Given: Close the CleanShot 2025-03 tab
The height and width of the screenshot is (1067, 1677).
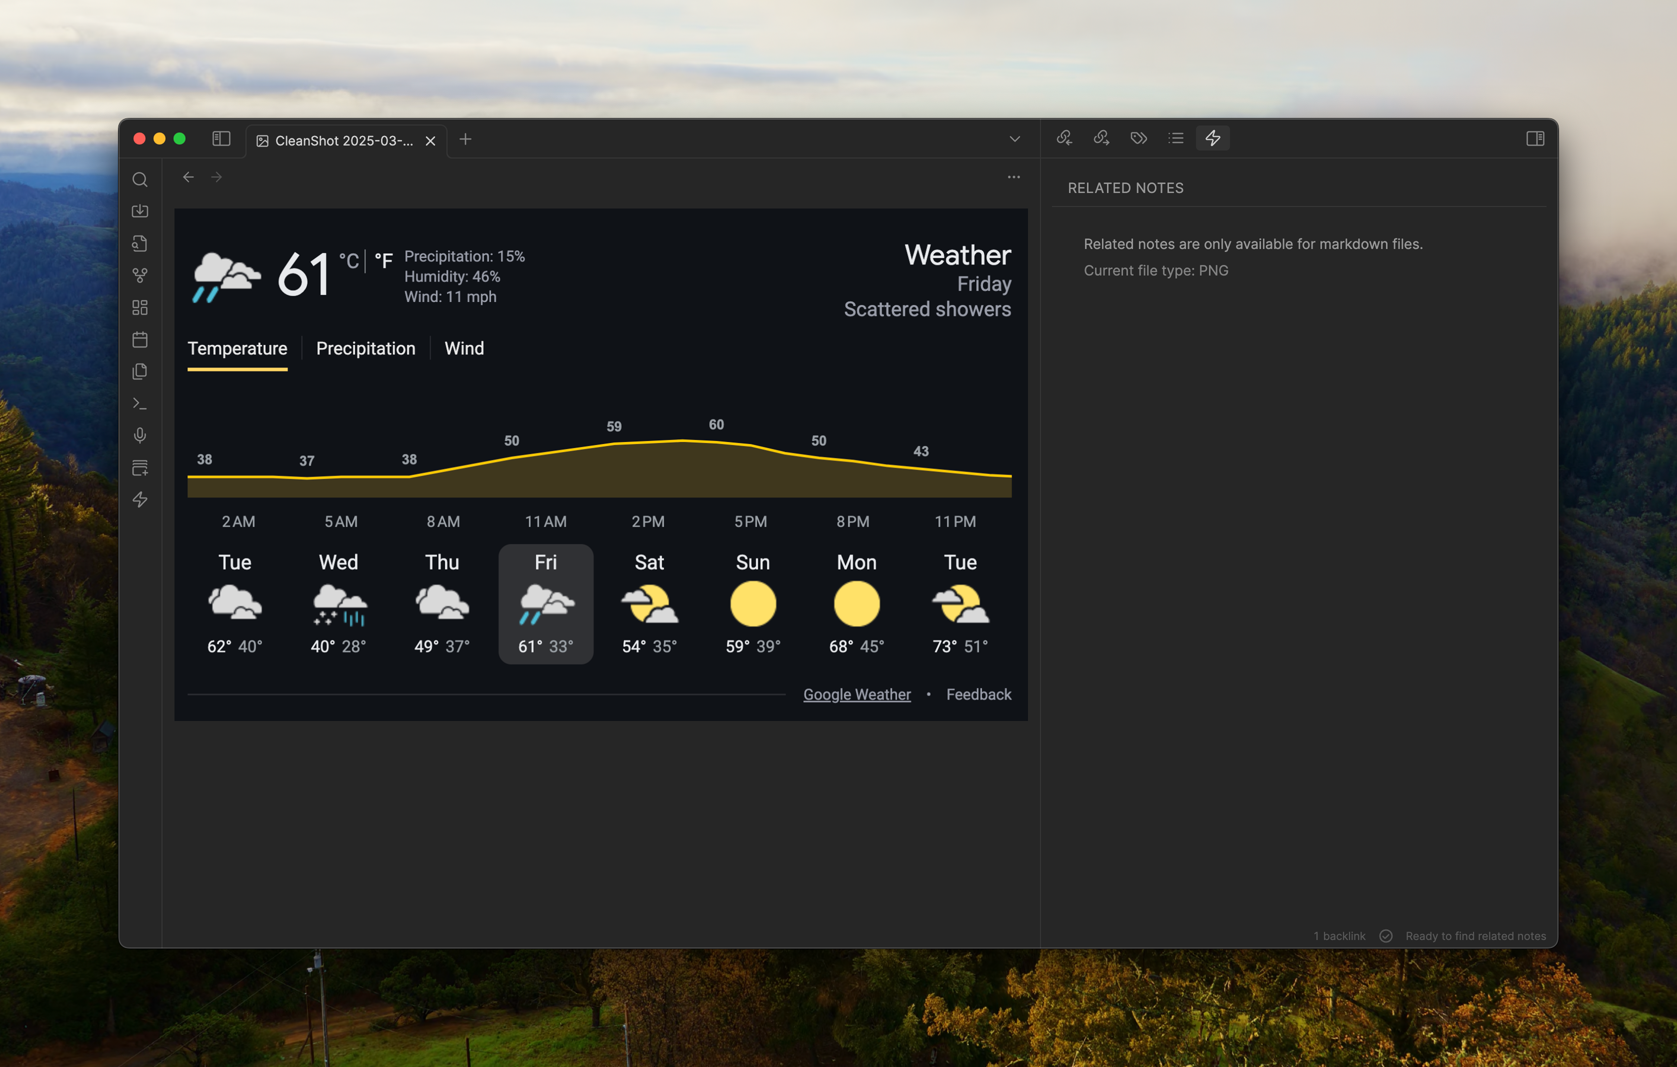Looking at the screenshot, I should 430,141.
